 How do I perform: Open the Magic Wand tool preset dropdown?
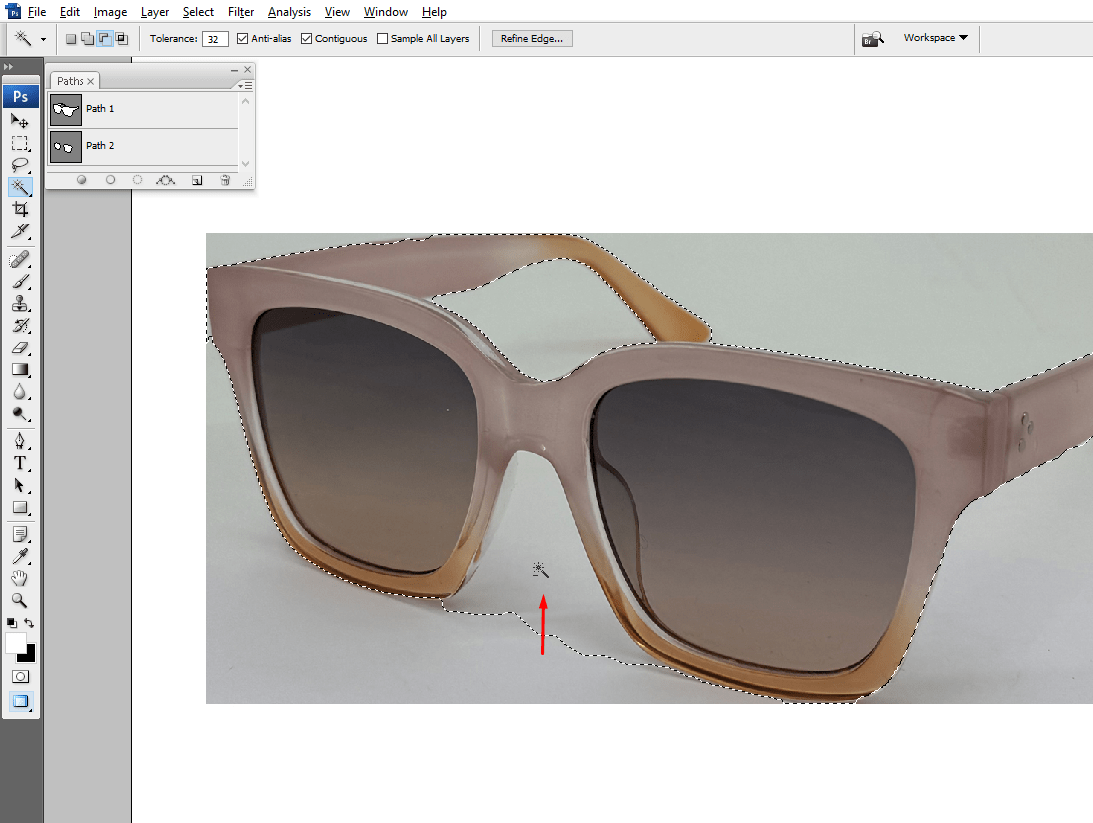[x=43, y=38]
